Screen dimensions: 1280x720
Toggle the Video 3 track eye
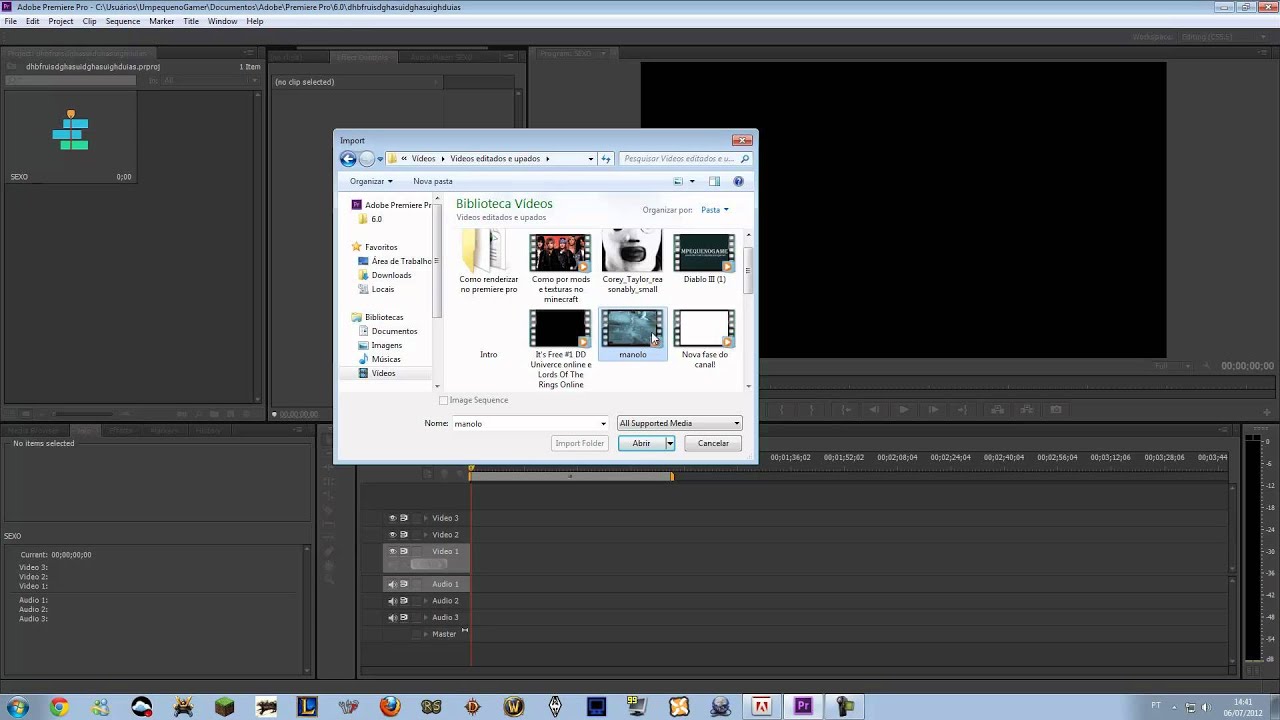click(x=392, y=518)
